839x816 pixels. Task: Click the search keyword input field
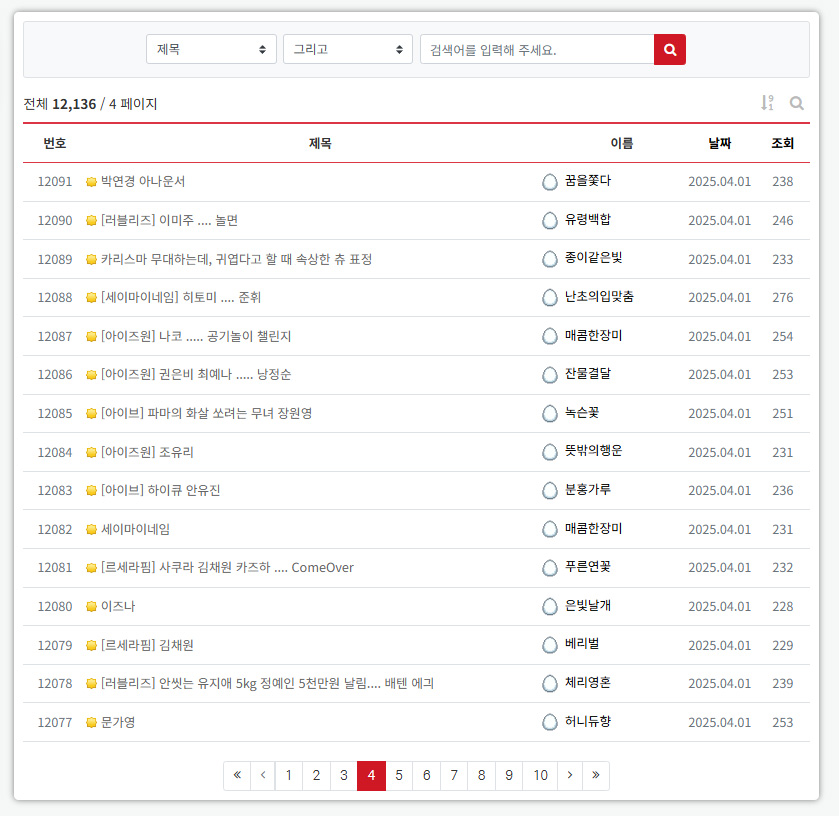[x=536, y=49]
